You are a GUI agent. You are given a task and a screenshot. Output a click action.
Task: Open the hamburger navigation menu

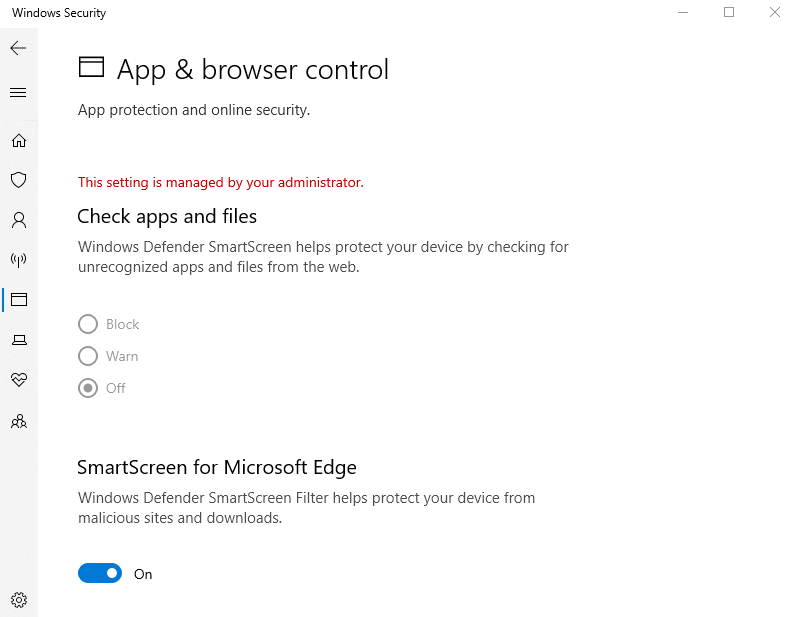click(x=18, y=92)
